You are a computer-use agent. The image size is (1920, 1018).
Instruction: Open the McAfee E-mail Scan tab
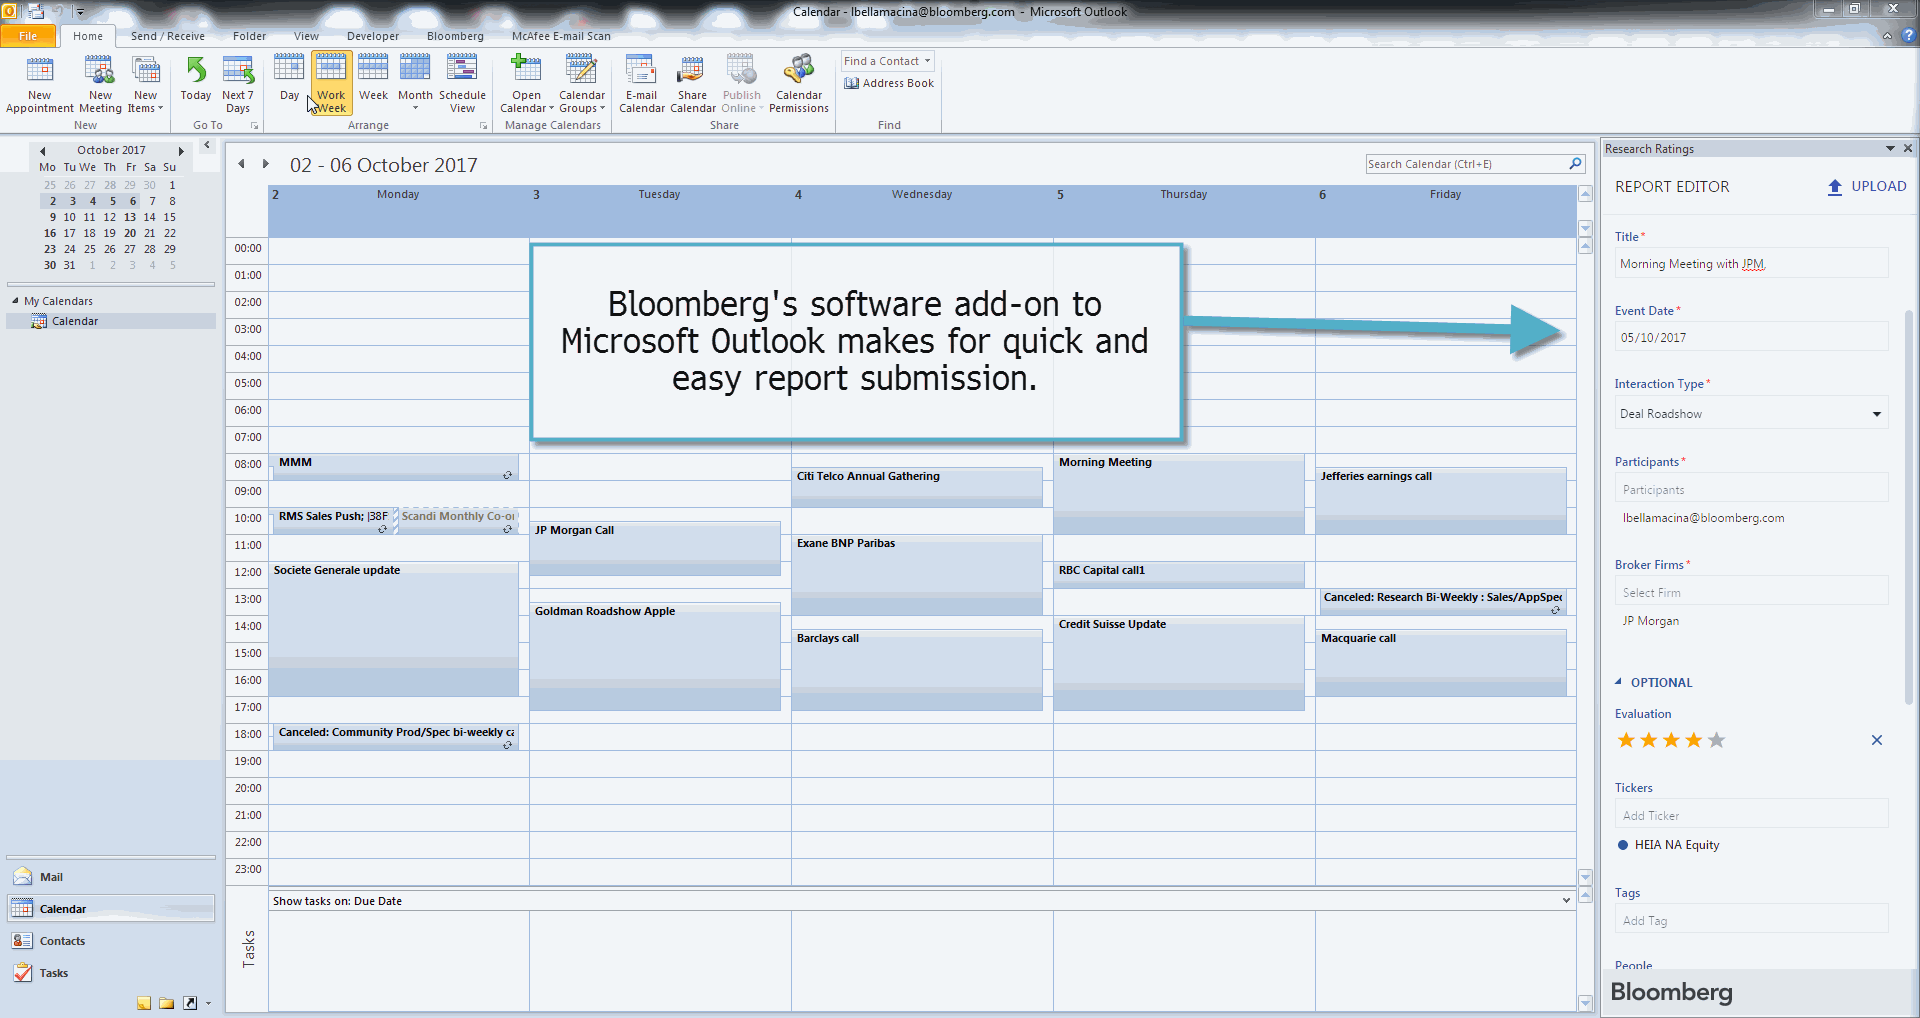pos(561,36)
